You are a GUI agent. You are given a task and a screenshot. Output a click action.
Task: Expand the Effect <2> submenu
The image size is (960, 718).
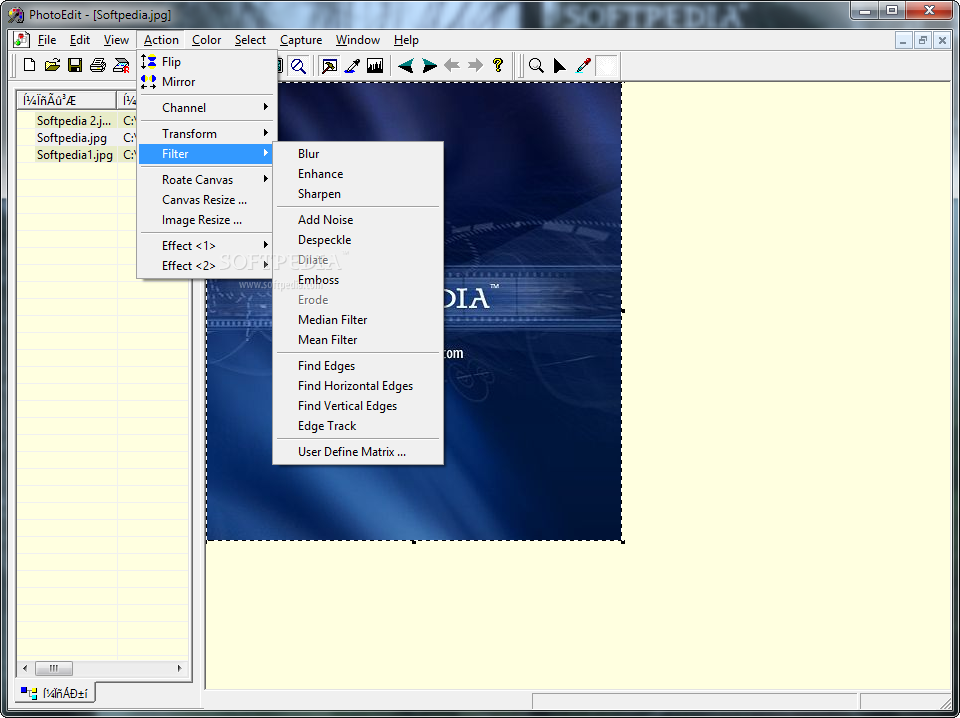pos(208,266)
